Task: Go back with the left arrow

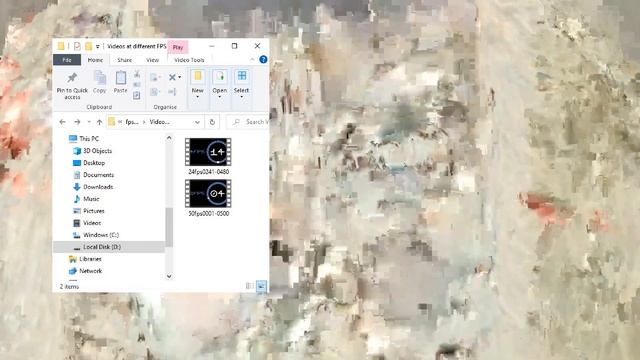Action: coord(62,122)
